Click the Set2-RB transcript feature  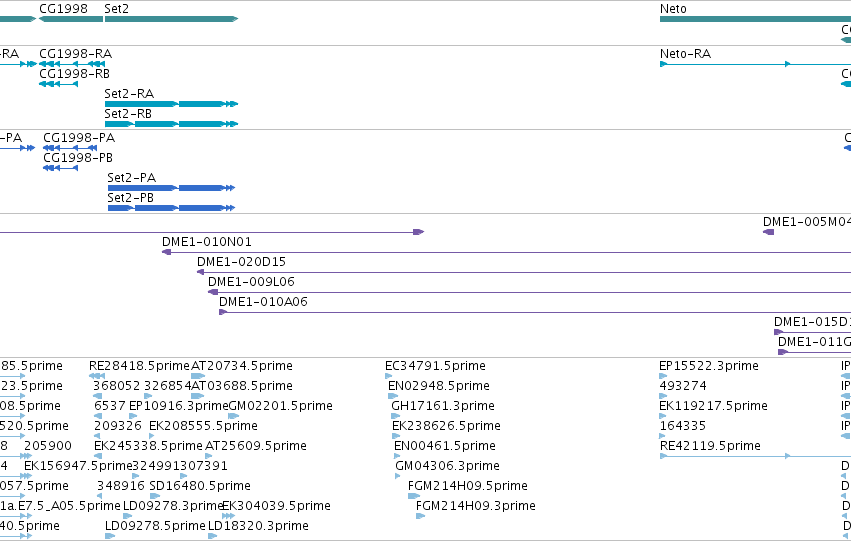click(172, 124)
